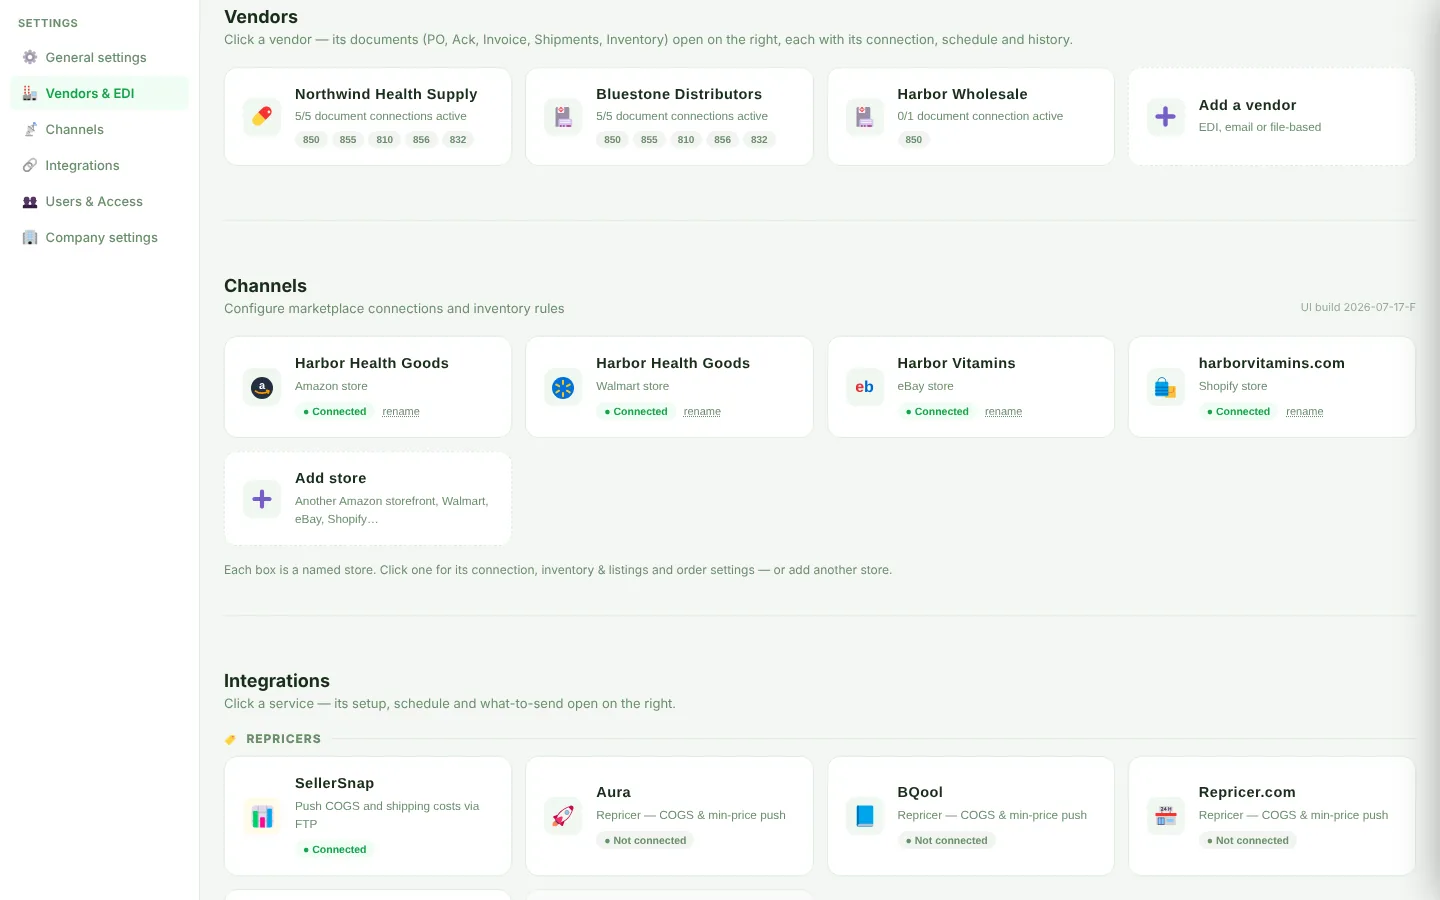Open the Harbor Vitamins eBay store card
This screenshot has width=1440, height=900.
(971, 387)
